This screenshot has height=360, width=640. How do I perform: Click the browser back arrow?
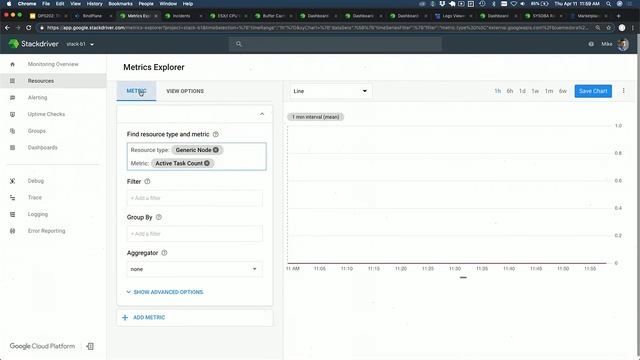[7, 28]
